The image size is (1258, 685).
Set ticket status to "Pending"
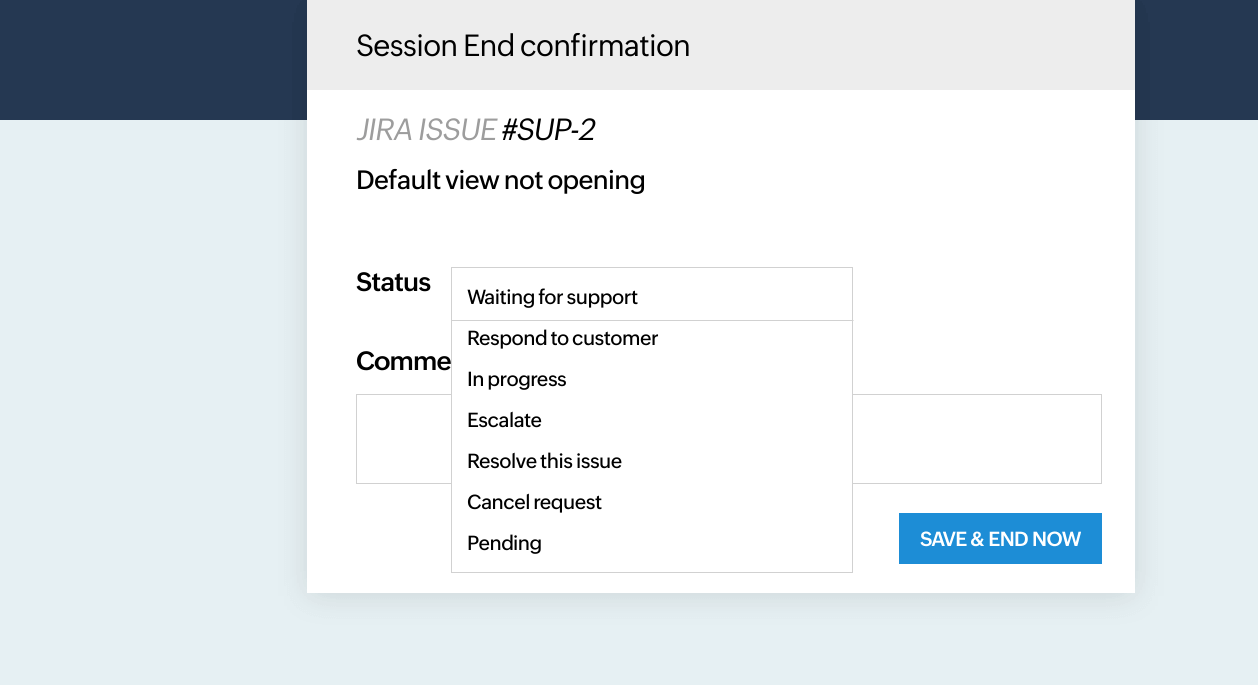point(504,543)
